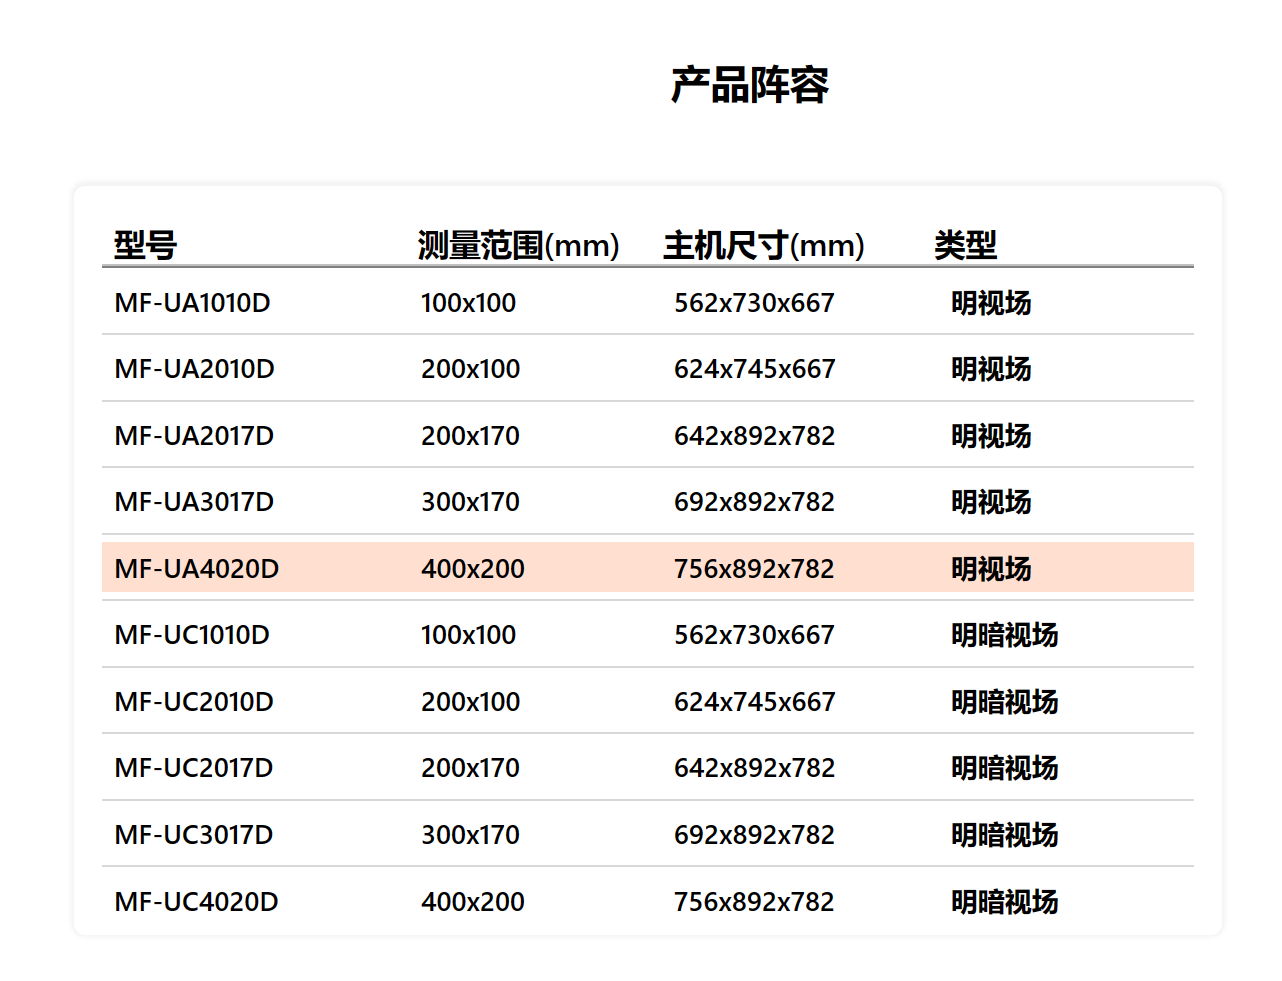Click the 产品阵容 heading

tap(749, 85)
